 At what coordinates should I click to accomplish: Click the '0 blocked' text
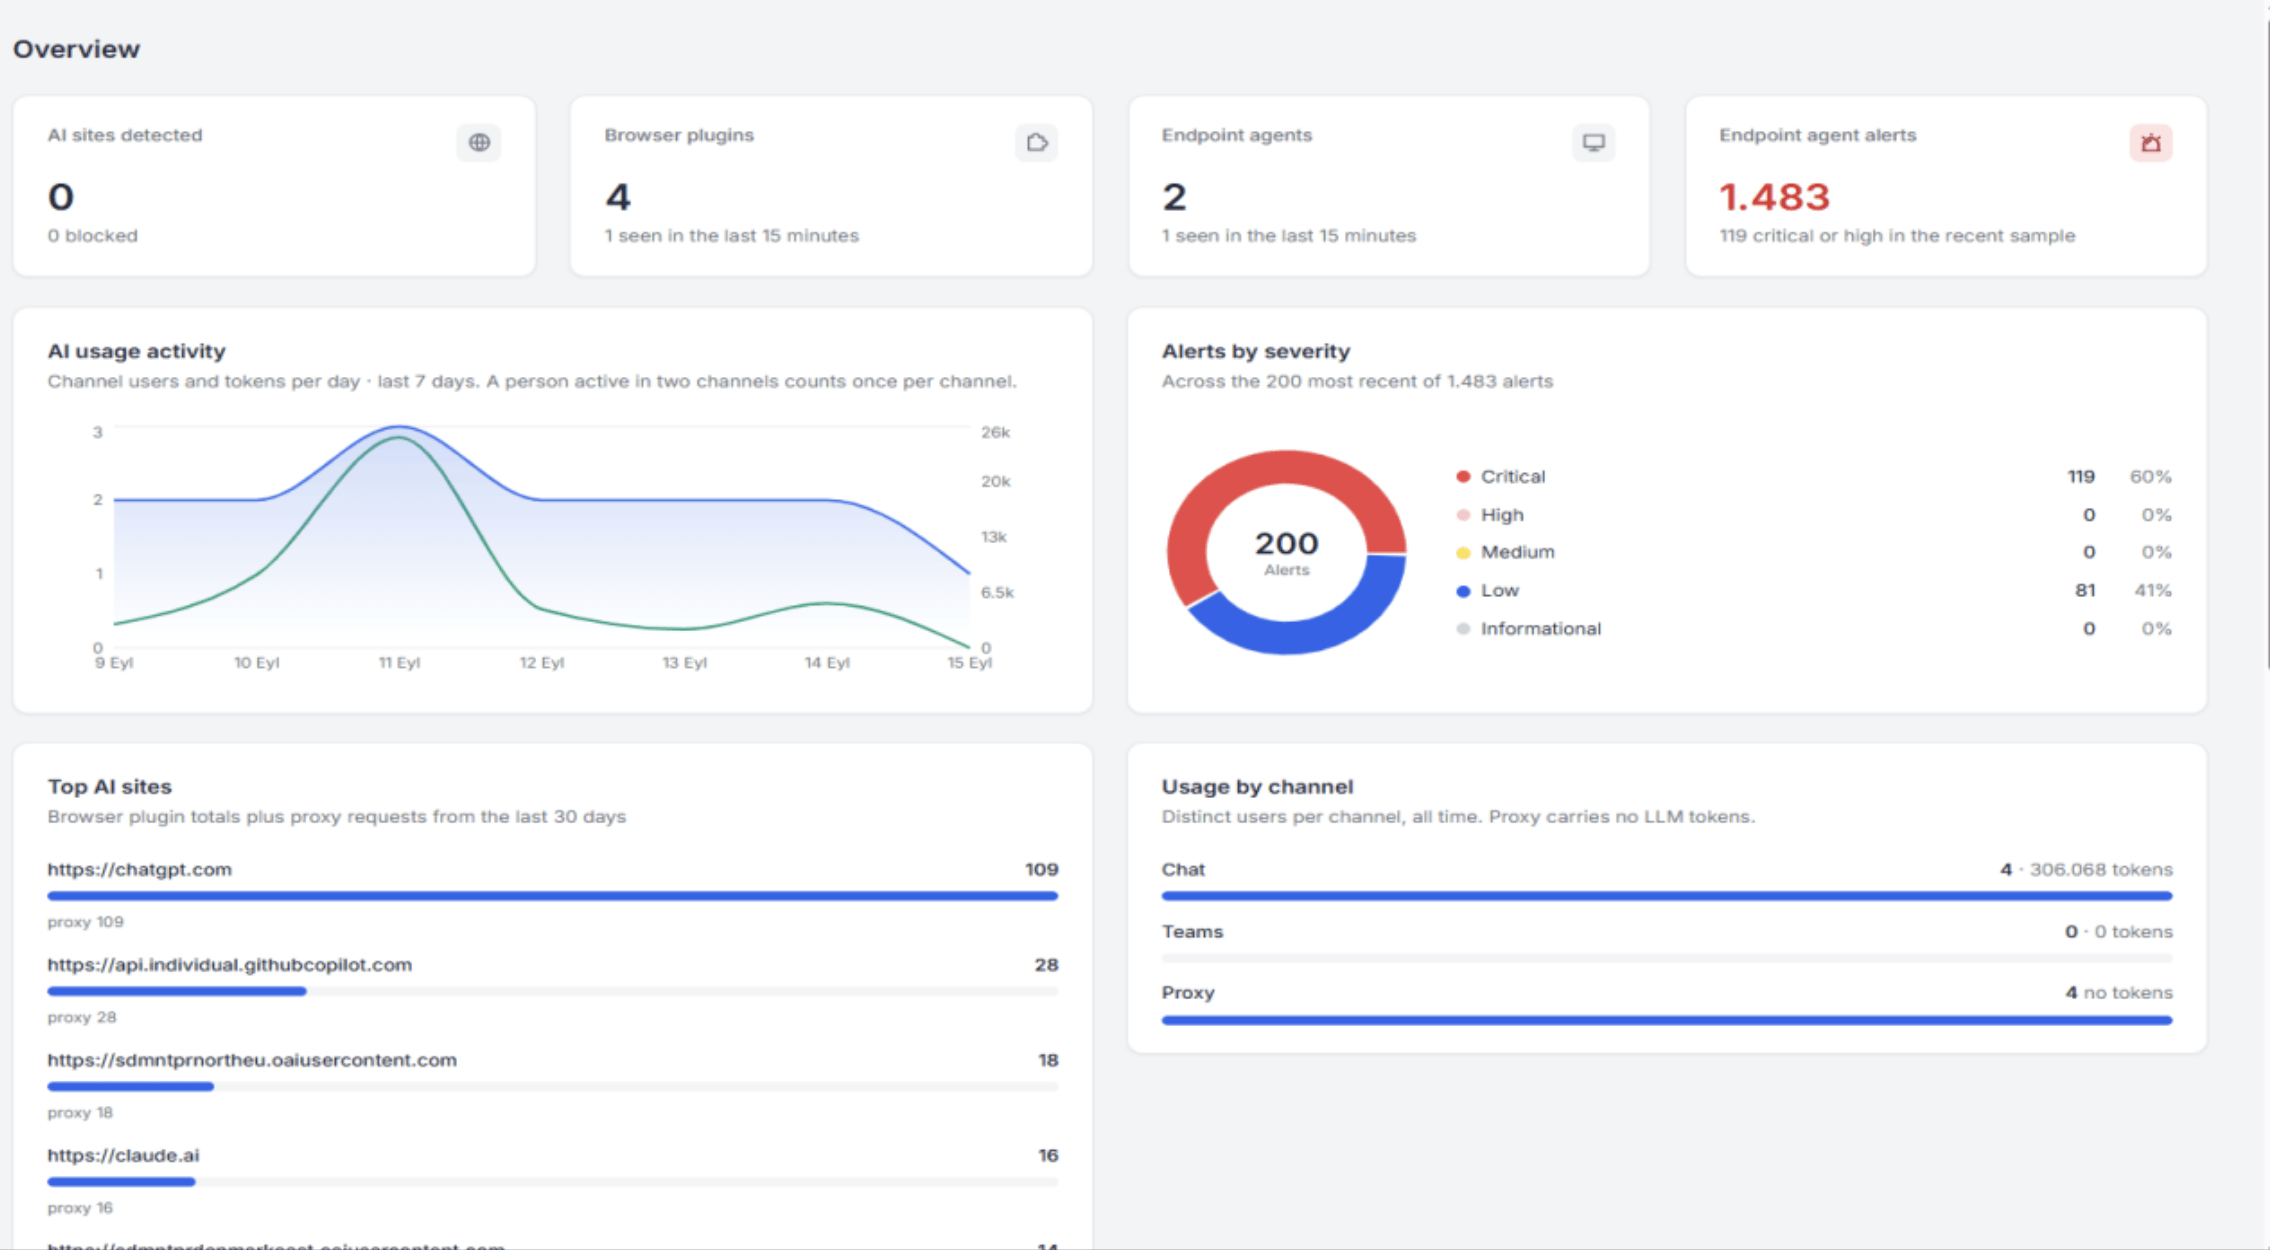[x=93, y=236]
